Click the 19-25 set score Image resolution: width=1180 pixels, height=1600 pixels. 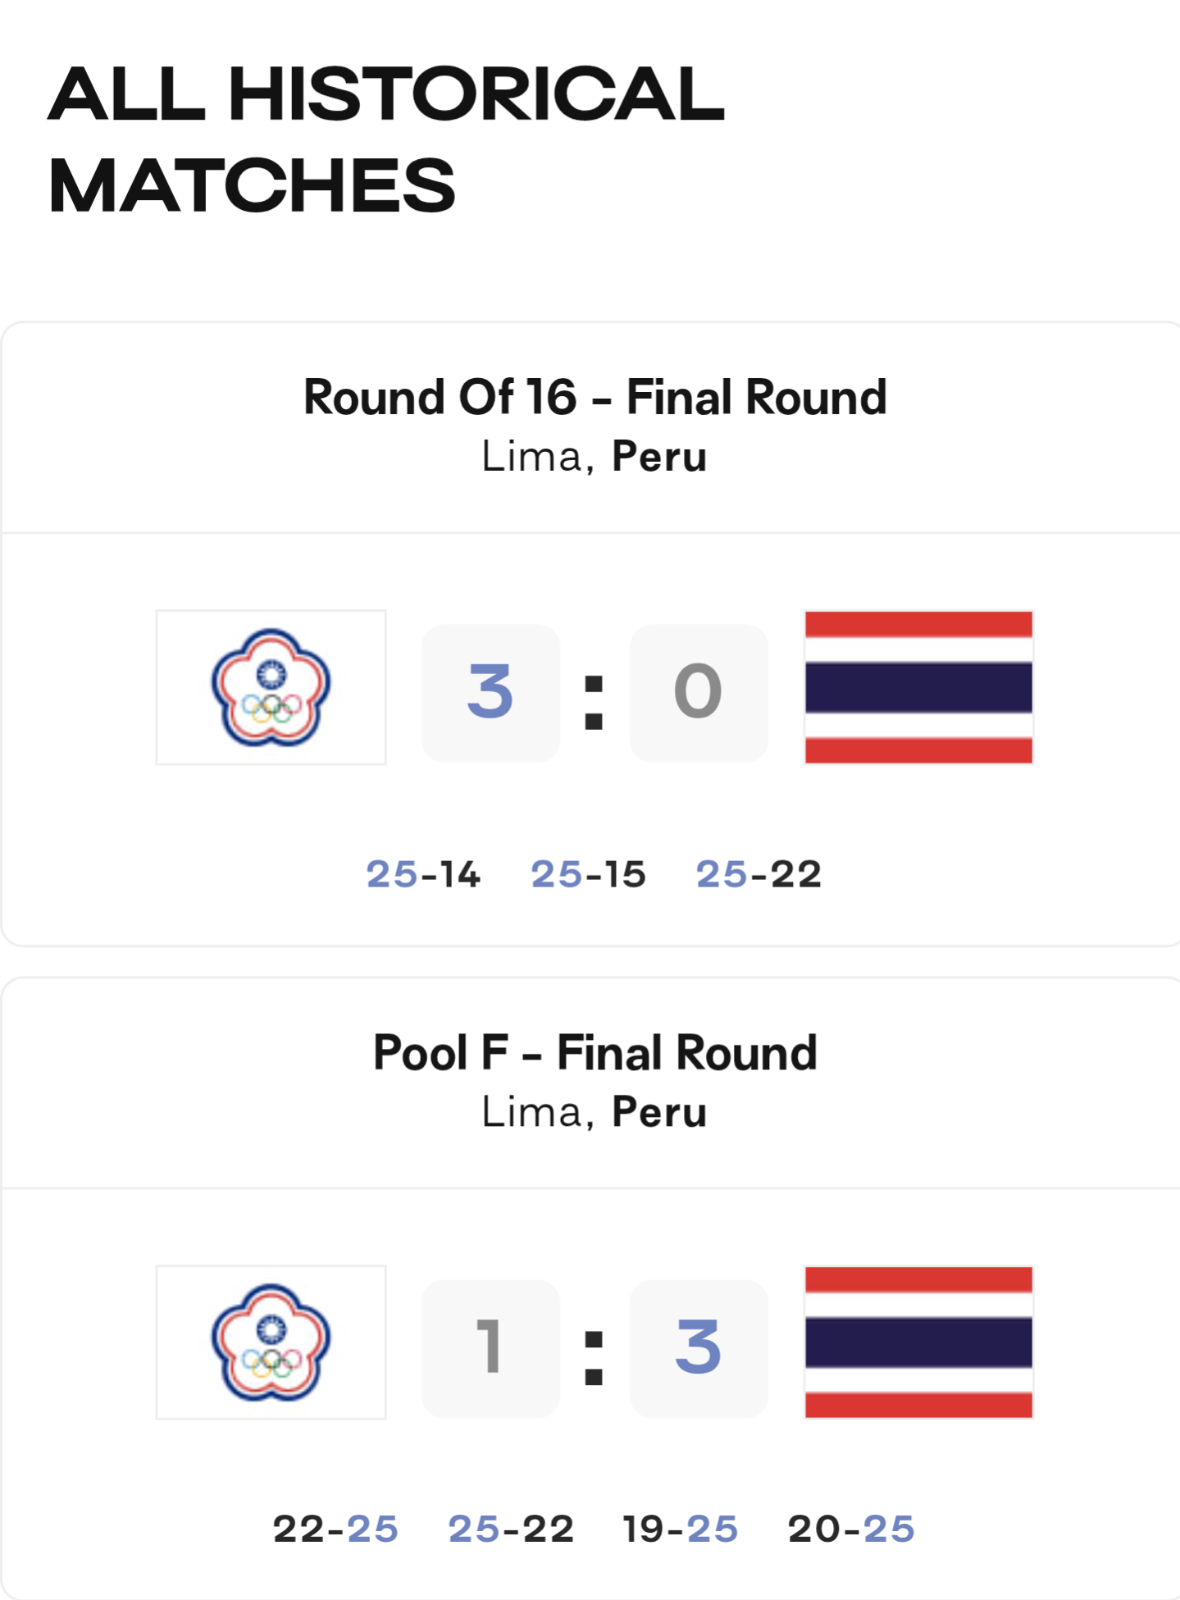point(680,1529)
